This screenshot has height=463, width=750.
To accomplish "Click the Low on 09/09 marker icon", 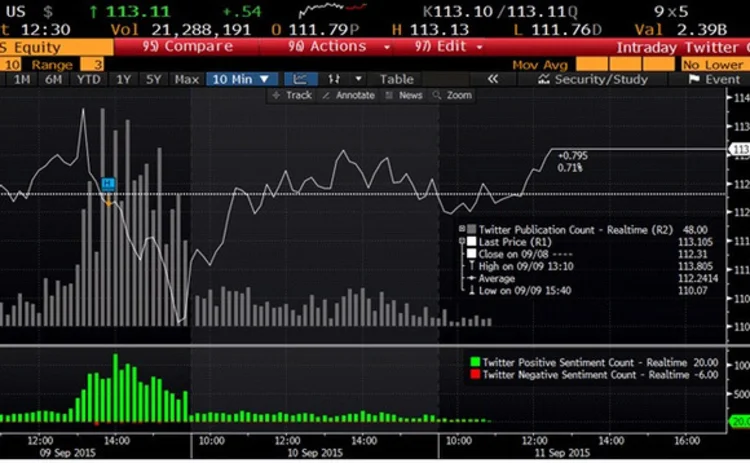I will [472, 290].
